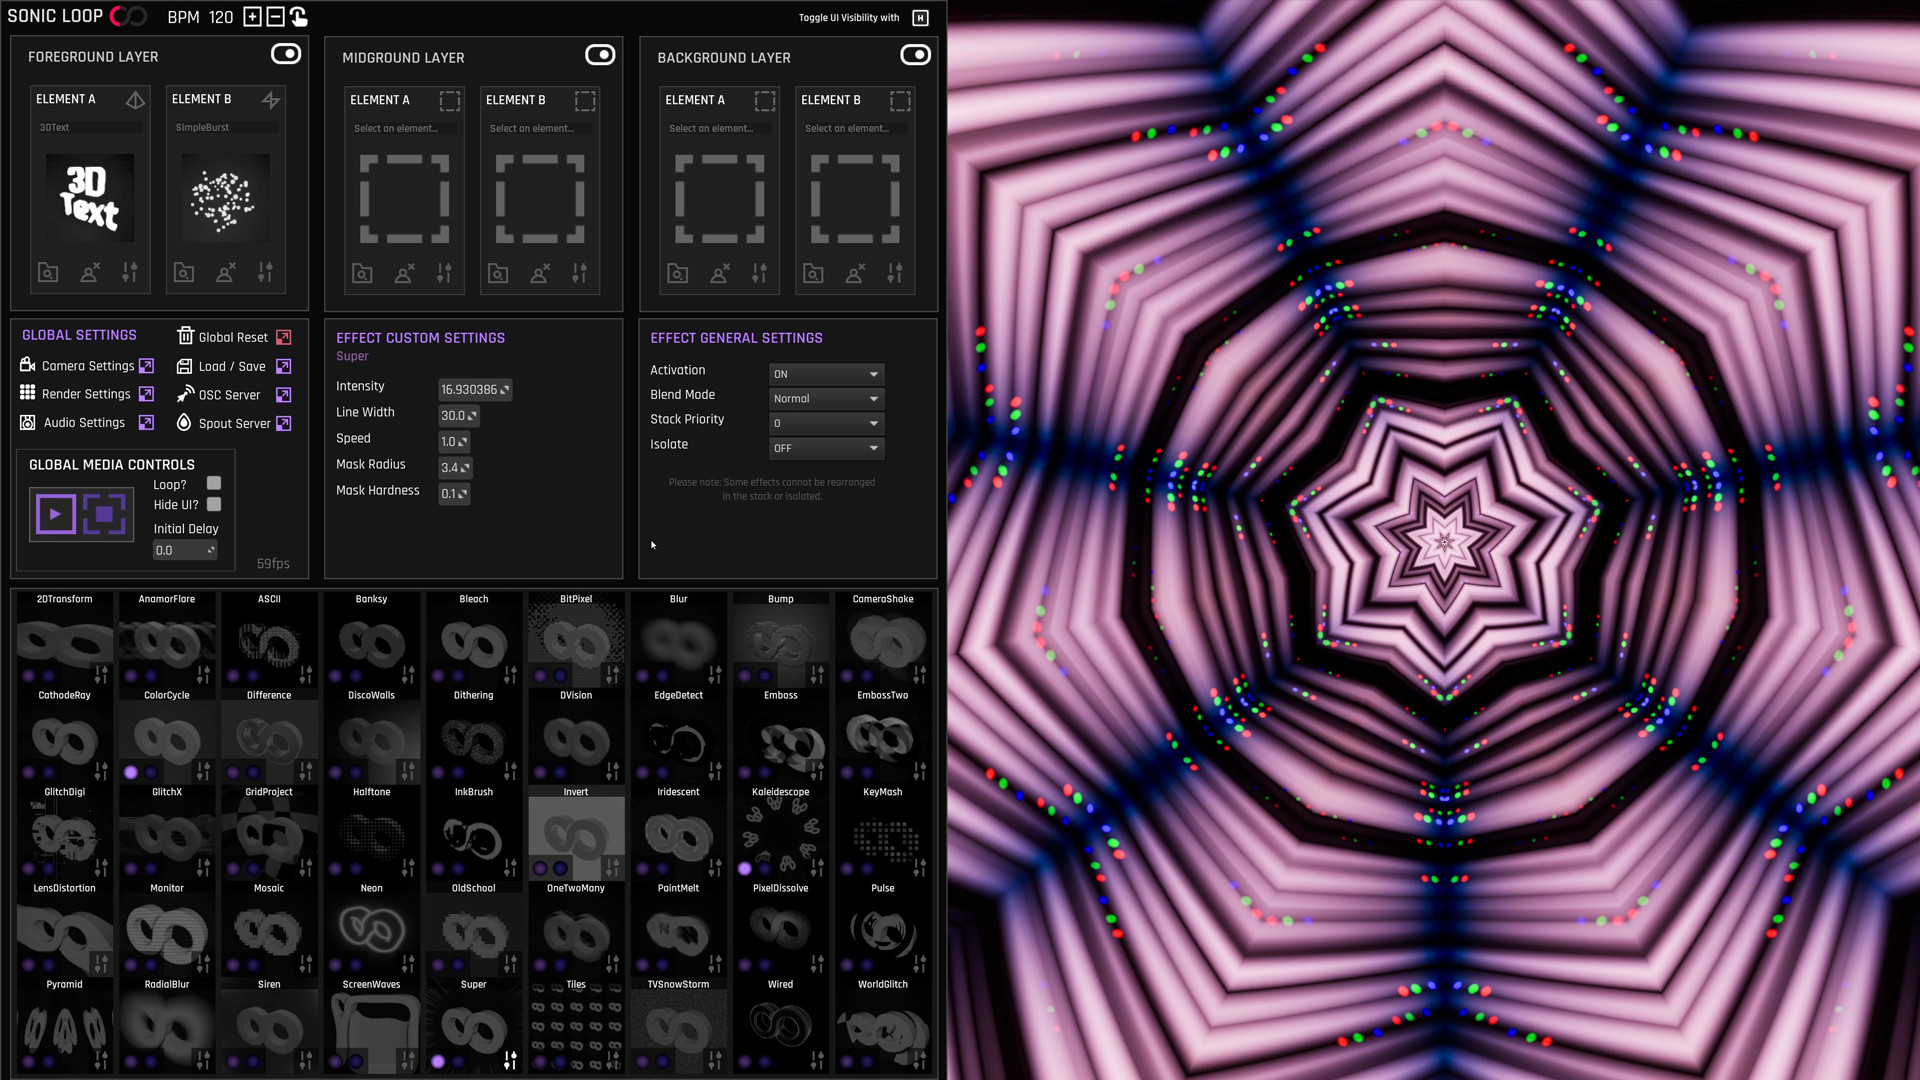The width and height of the screenshot is (1920, 1080).
Task: Trigger the Global Reset trash icon
Action: (x=187, y=337)
